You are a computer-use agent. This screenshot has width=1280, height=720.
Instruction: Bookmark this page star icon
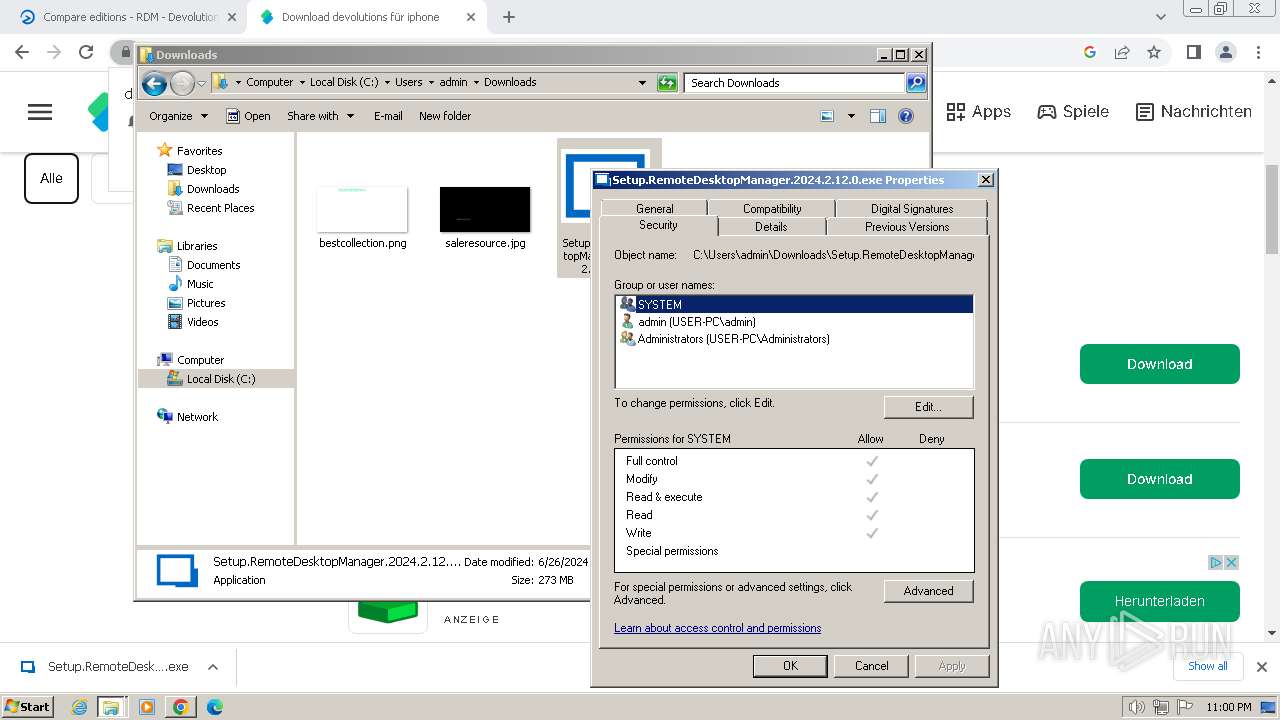[1154, 52]
